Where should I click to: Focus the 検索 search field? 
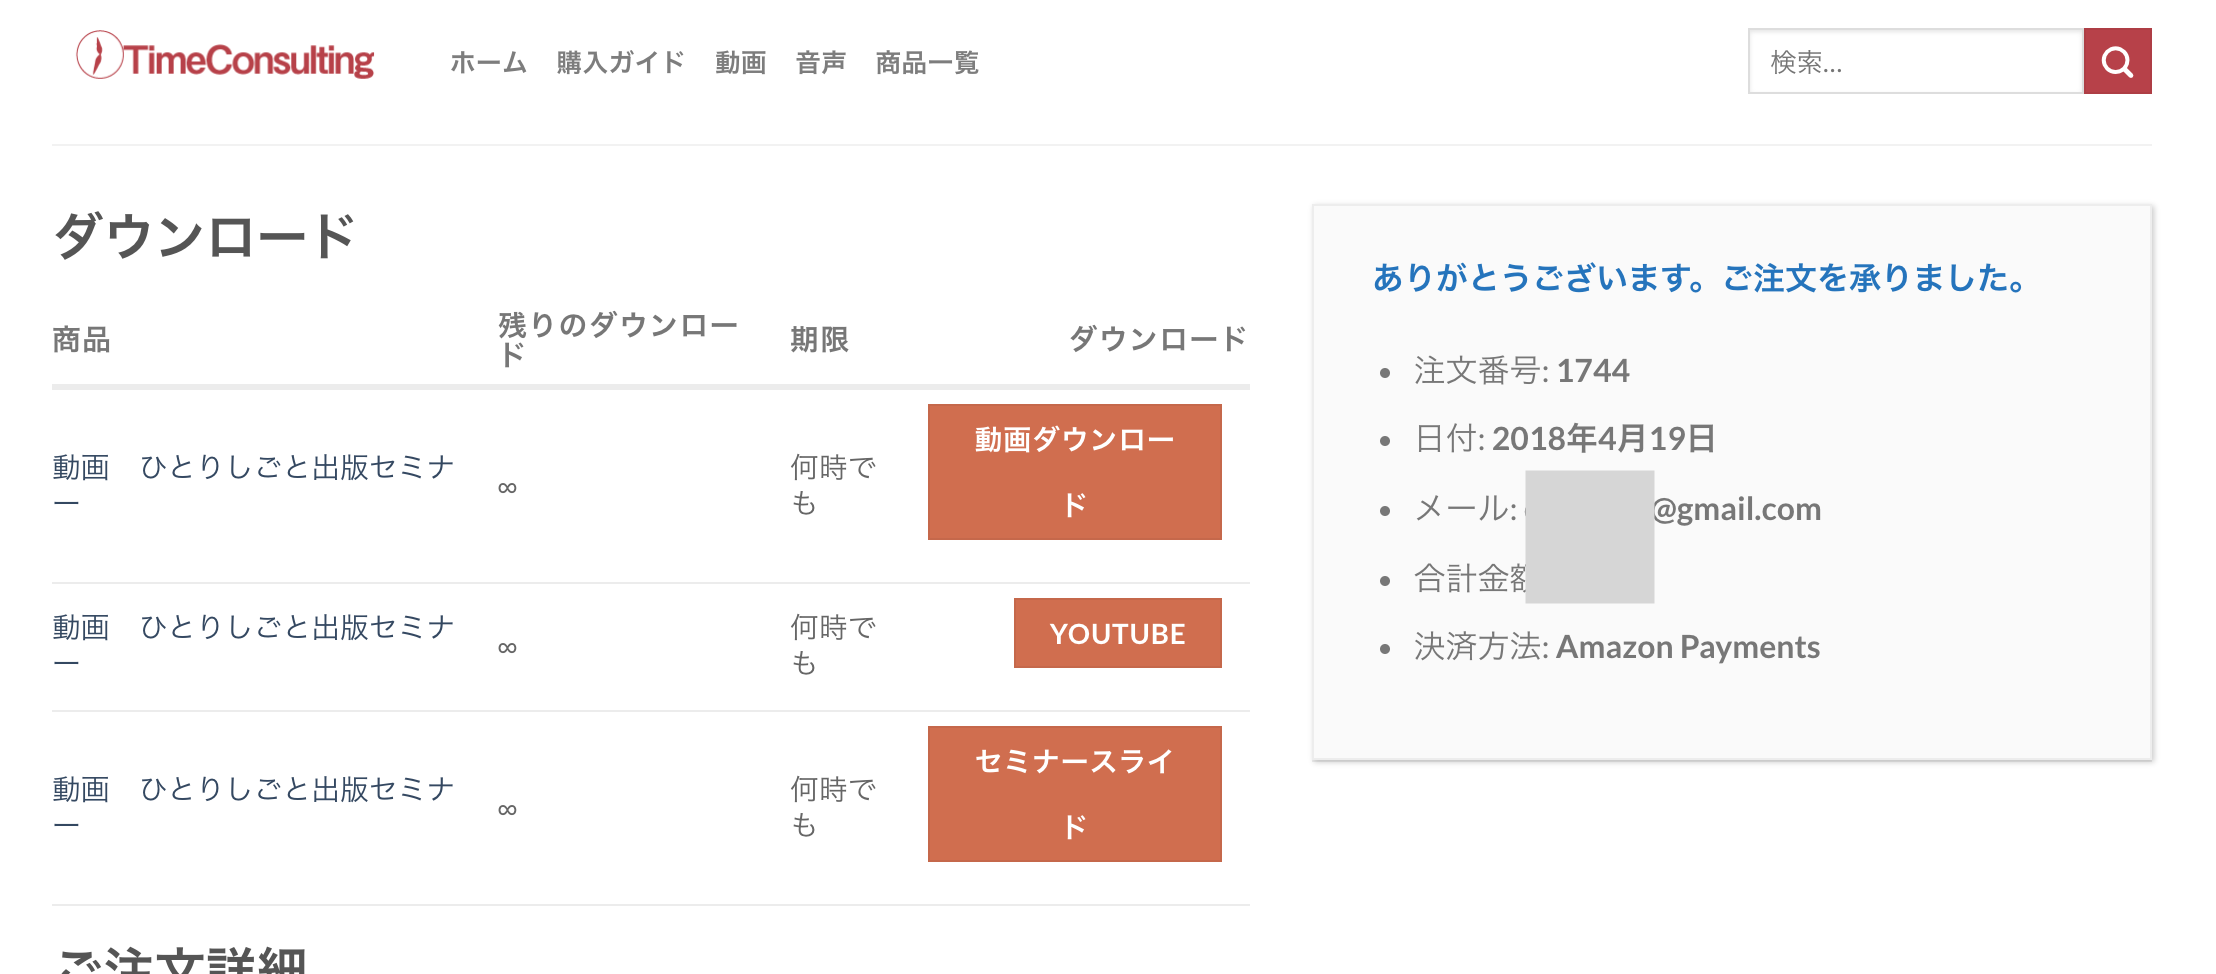point(1915,62)
